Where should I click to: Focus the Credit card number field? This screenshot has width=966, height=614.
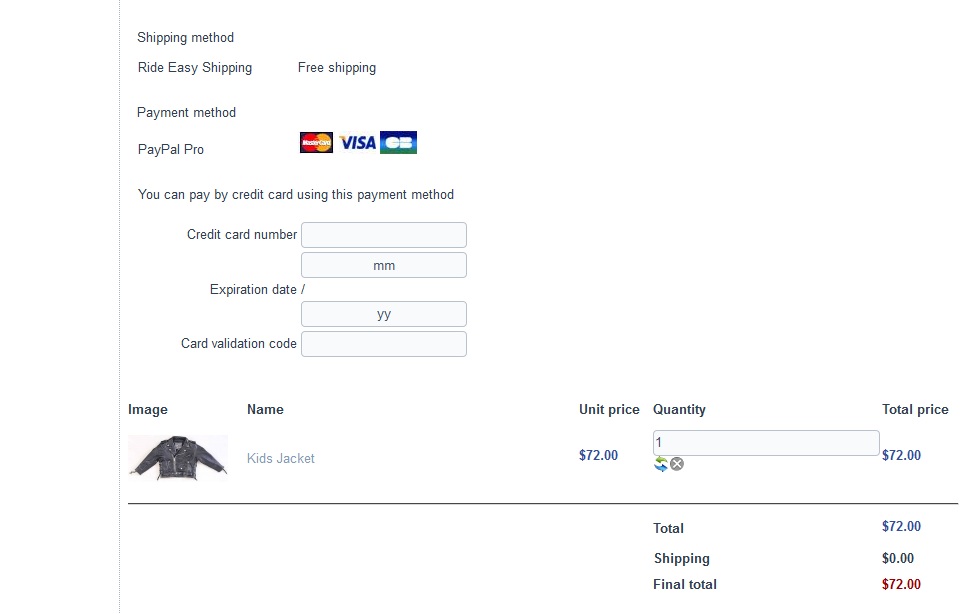pyautogui.click(x=384, y=235)
